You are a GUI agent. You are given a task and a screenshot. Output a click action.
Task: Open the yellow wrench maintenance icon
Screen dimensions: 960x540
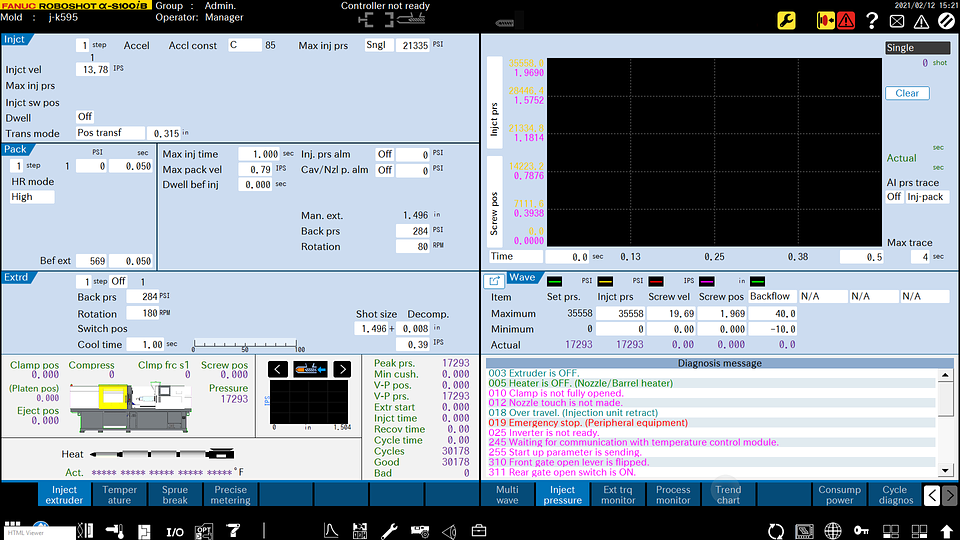pos(786,21)
